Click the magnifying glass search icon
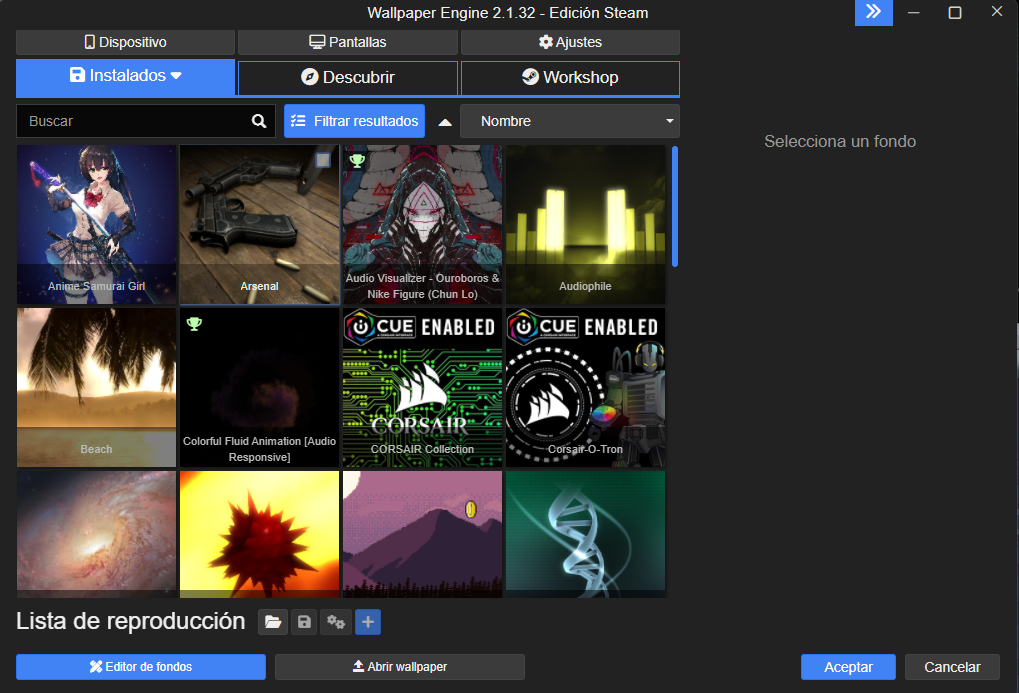 tap(259, 121)
